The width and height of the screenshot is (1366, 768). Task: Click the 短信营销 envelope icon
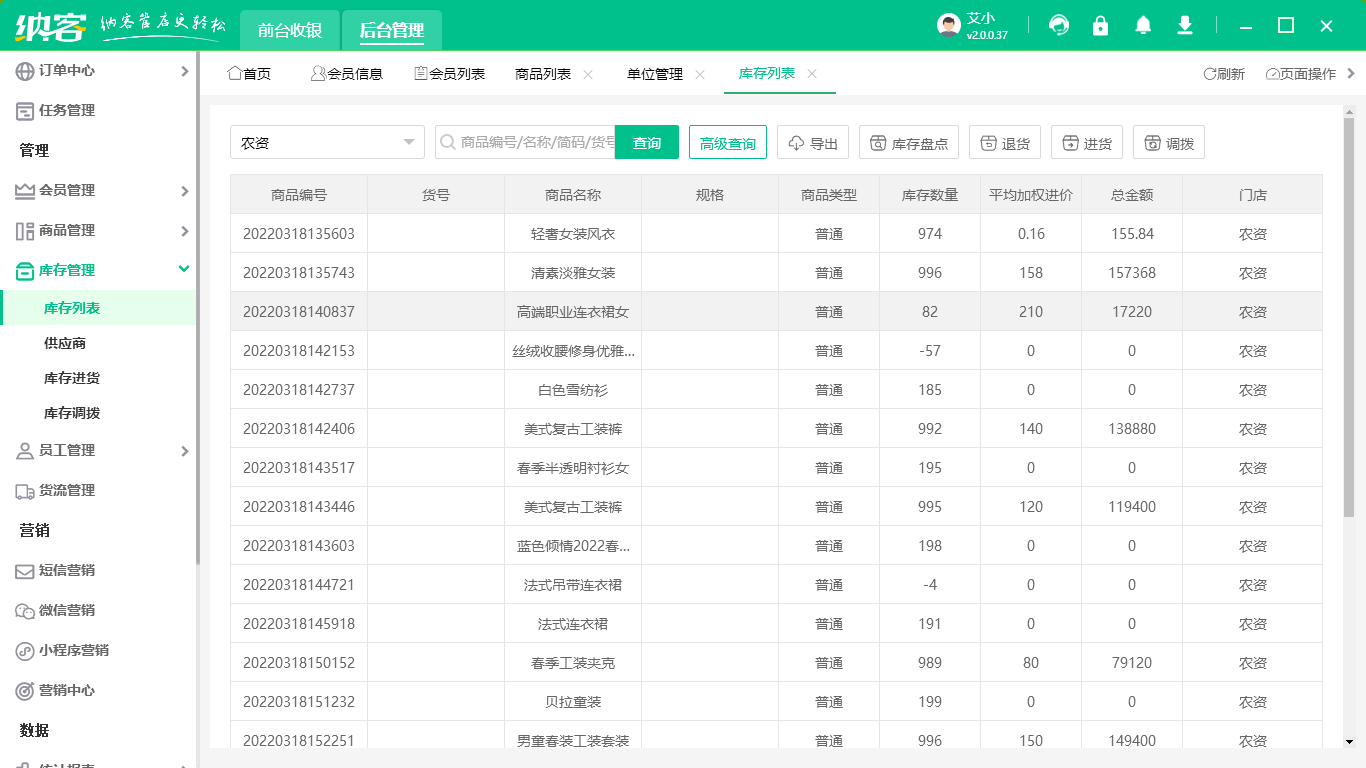pos(24,571)
